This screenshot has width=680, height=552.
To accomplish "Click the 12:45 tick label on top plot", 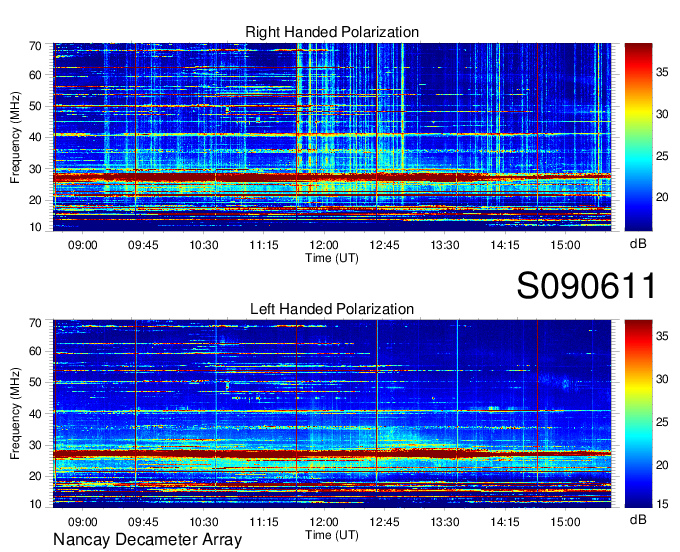I will 384,245.
